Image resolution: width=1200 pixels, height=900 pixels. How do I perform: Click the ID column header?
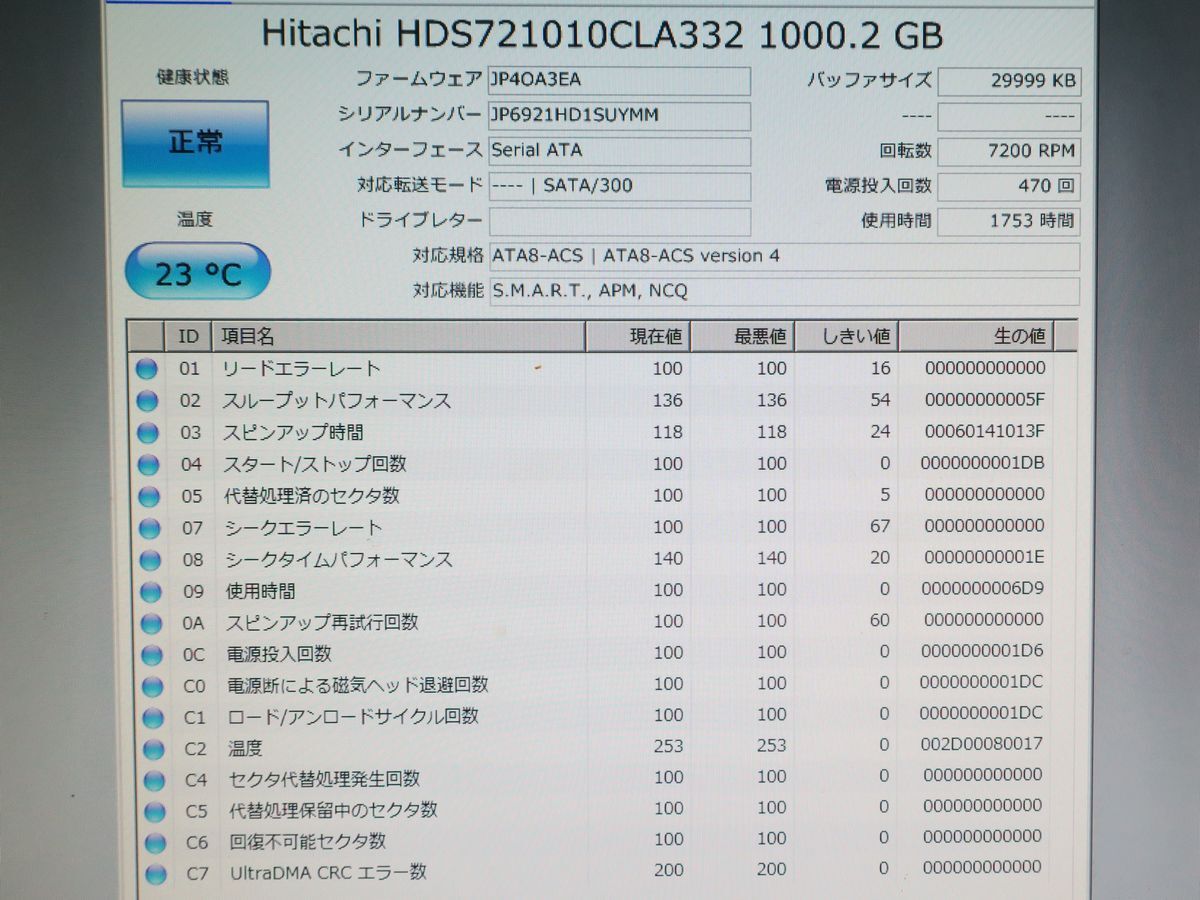(188, 336)
